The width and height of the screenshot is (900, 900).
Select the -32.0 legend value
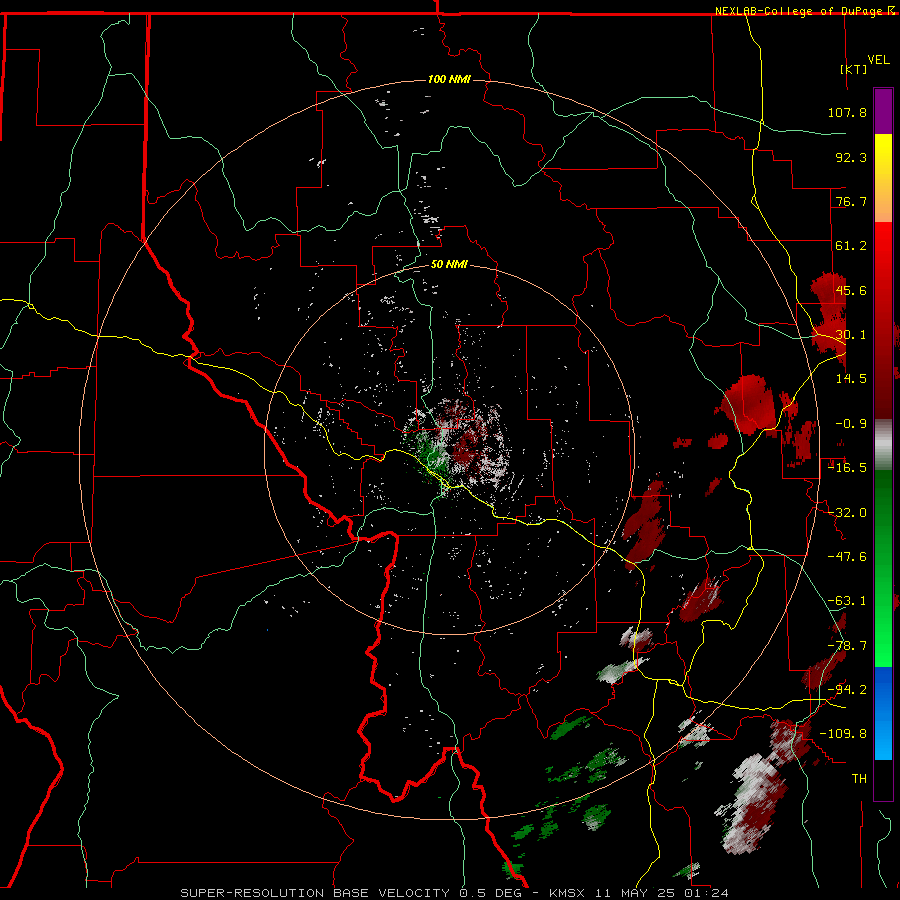point(847,513)
